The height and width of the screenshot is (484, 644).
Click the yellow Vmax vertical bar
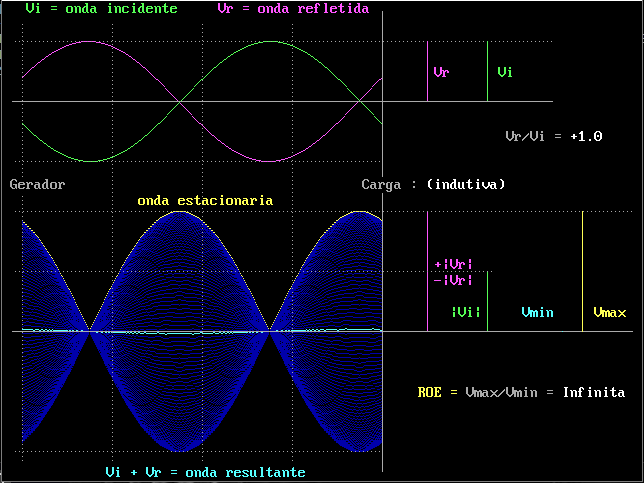582,271
